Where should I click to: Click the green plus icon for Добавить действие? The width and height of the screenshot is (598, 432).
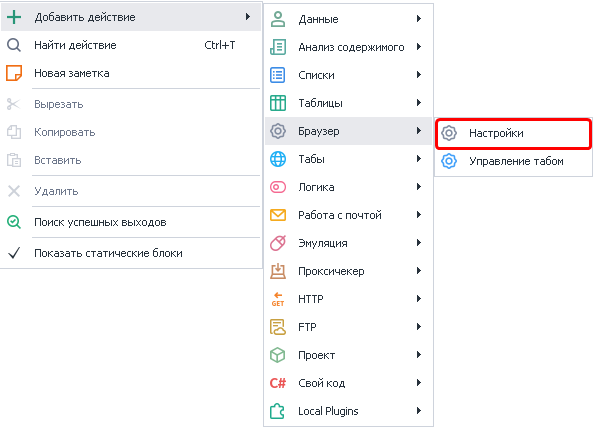[14, 17]
